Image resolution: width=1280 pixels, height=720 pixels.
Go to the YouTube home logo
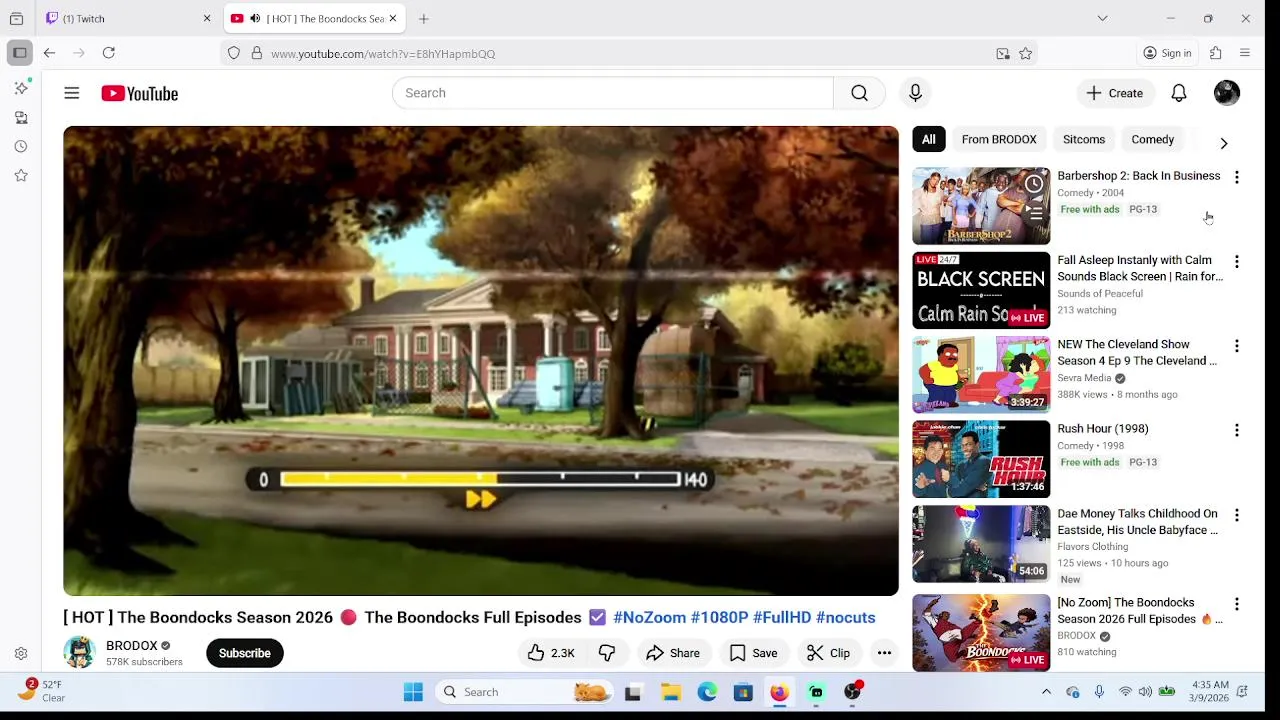click(139, 93)
